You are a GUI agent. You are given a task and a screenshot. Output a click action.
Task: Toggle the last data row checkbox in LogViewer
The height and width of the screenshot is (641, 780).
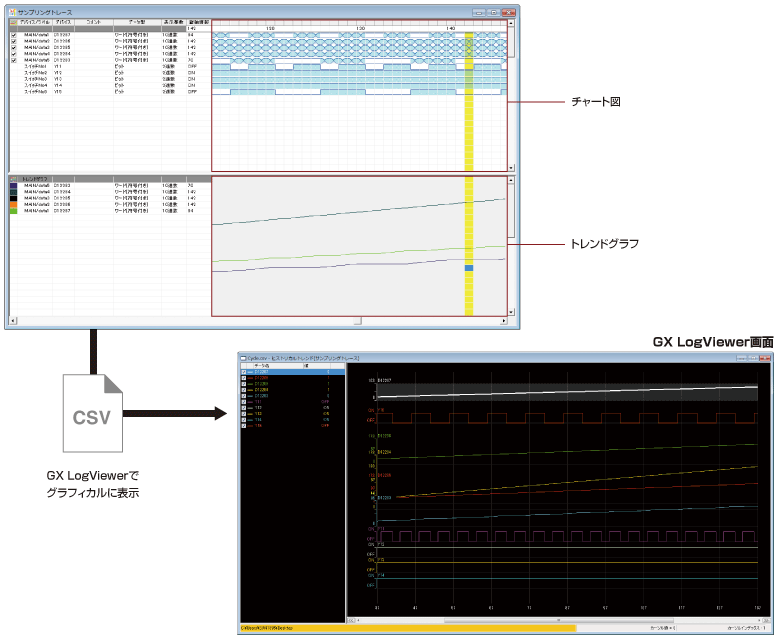click(x=244, y=427)
